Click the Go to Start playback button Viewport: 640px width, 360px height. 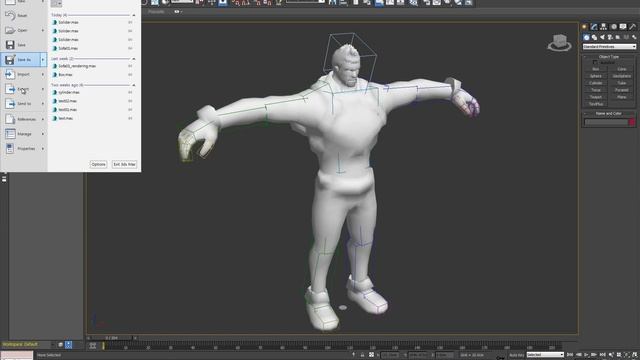570,355
